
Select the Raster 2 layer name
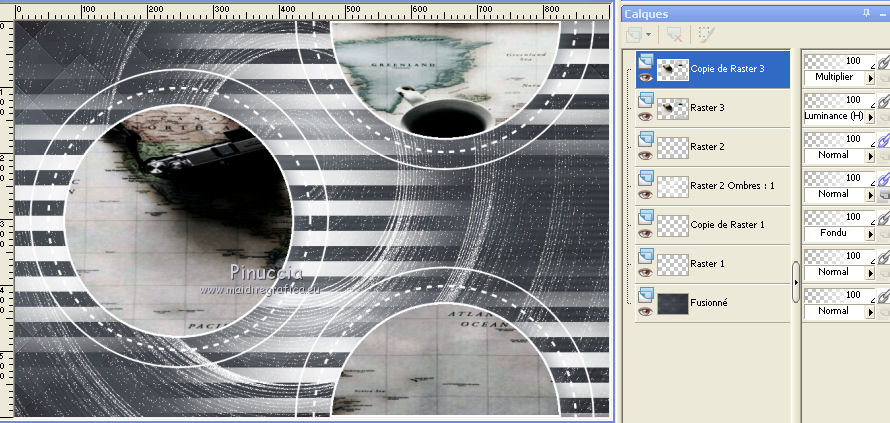click(707, 146)
